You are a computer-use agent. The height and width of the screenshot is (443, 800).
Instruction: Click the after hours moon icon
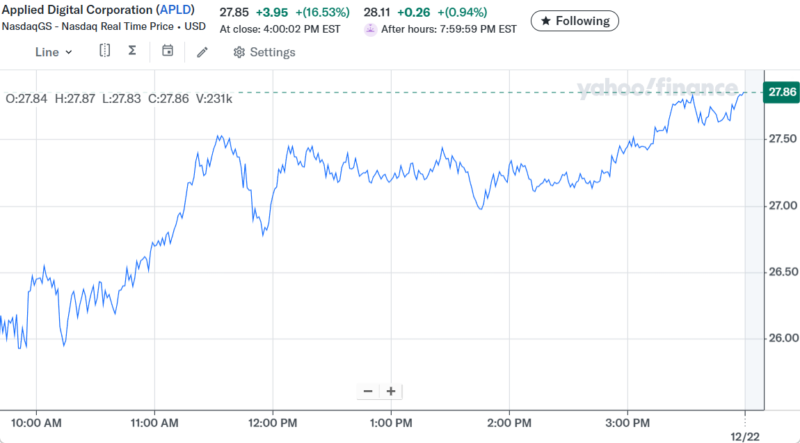[x=371, y=29]
